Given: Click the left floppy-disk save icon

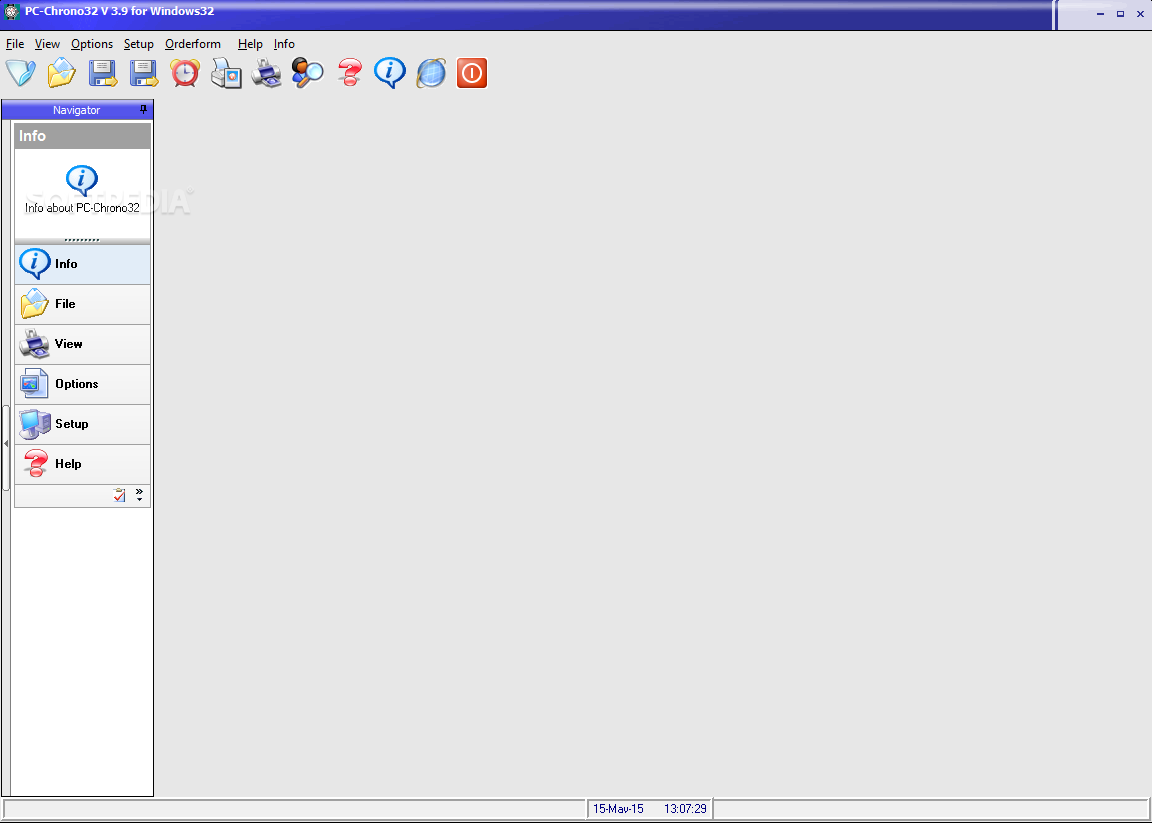Looking at the screenshot, I should tap(103, 73).
